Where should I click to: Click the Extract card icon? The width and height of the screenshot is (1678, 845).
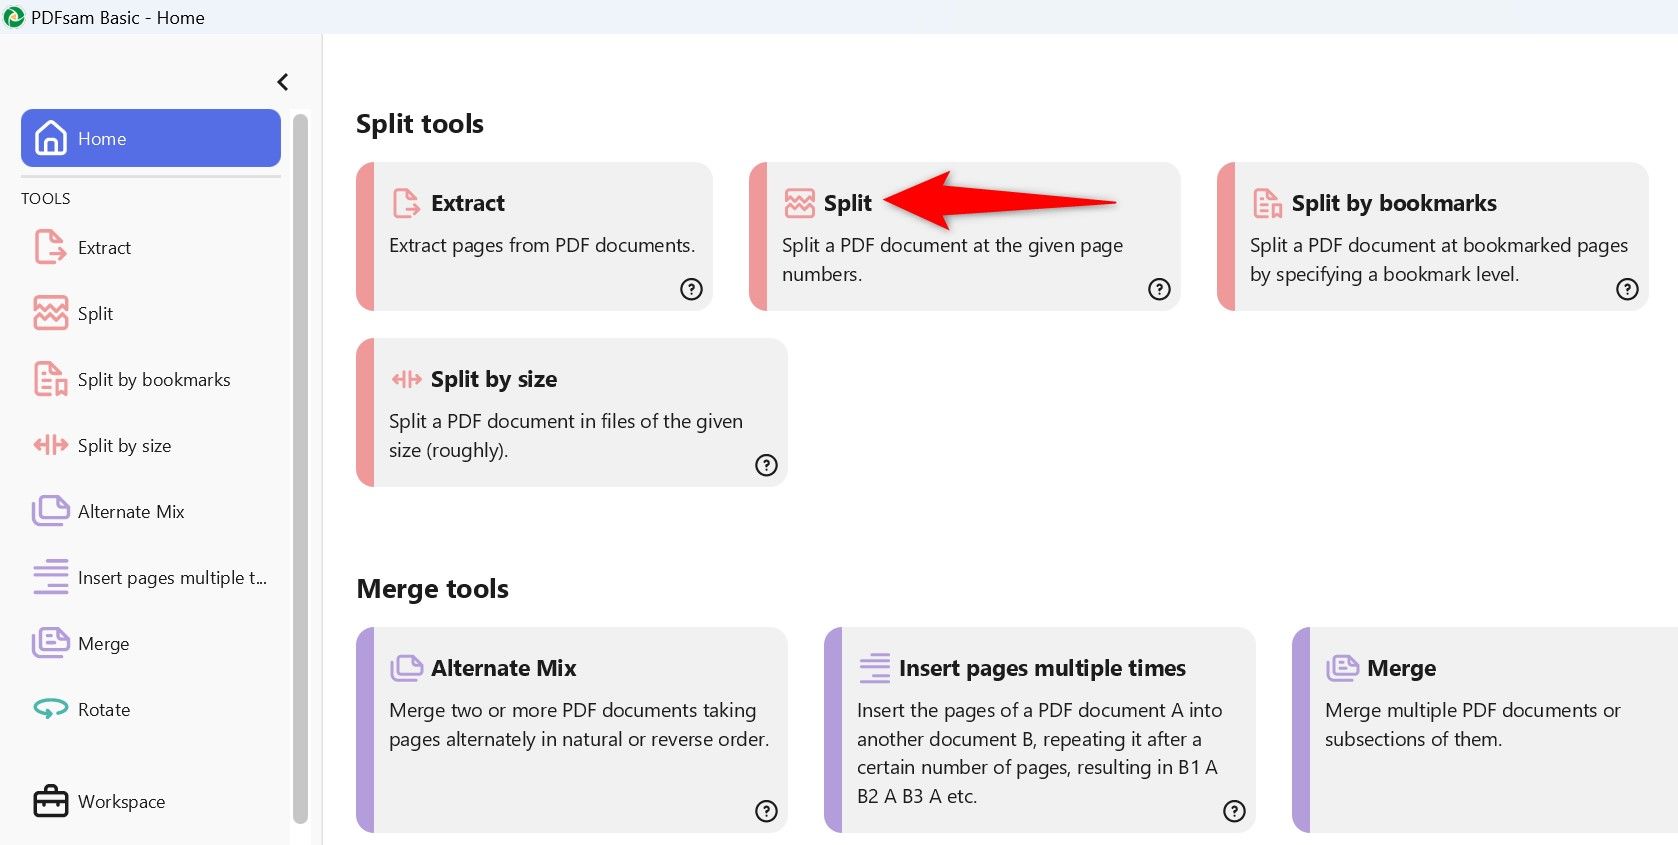tap(406, 203)
